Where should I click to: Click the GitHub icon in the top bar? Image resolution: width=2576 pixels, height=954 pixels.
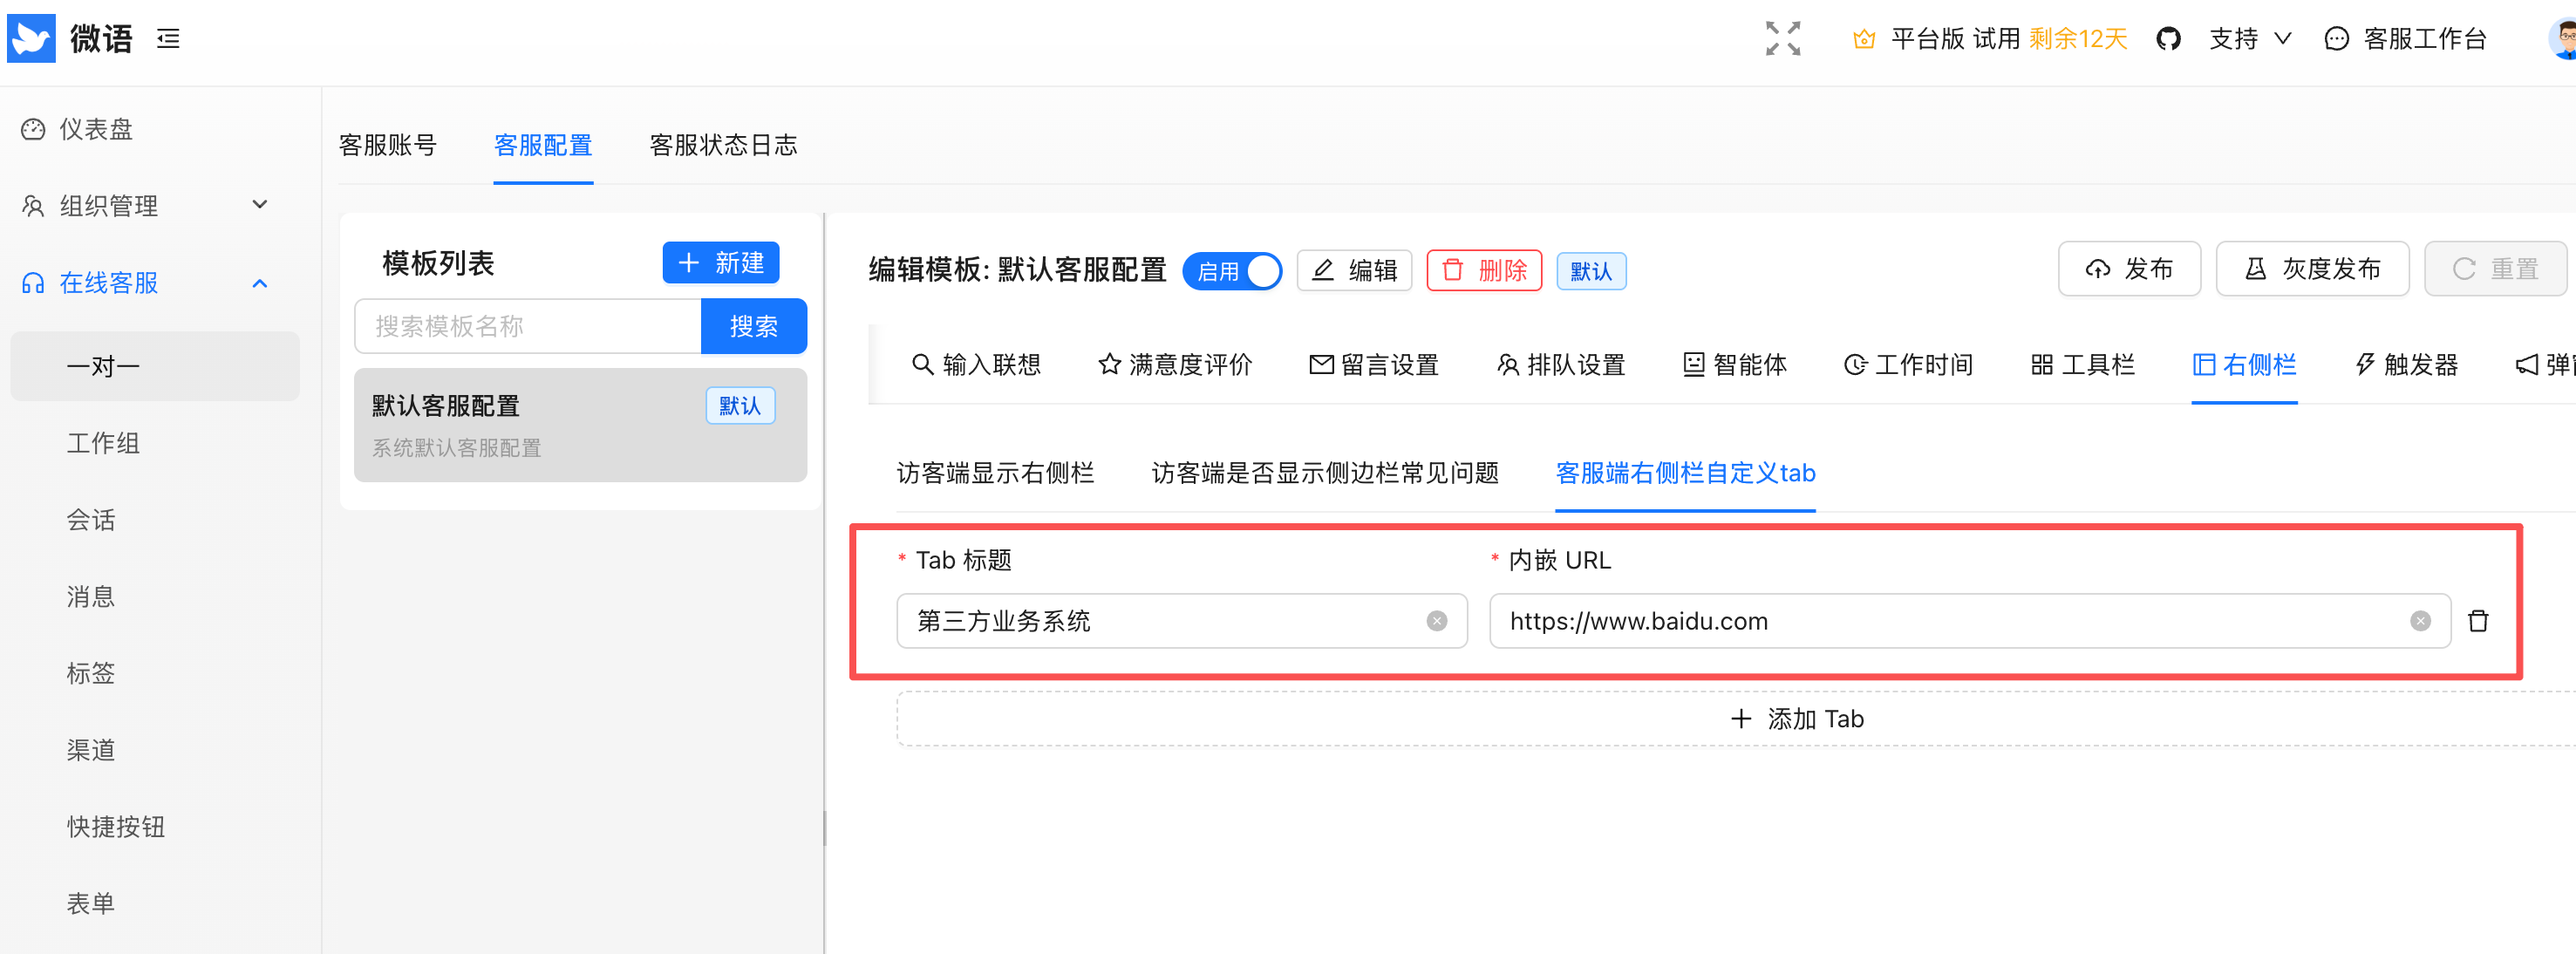(2169, 38)
